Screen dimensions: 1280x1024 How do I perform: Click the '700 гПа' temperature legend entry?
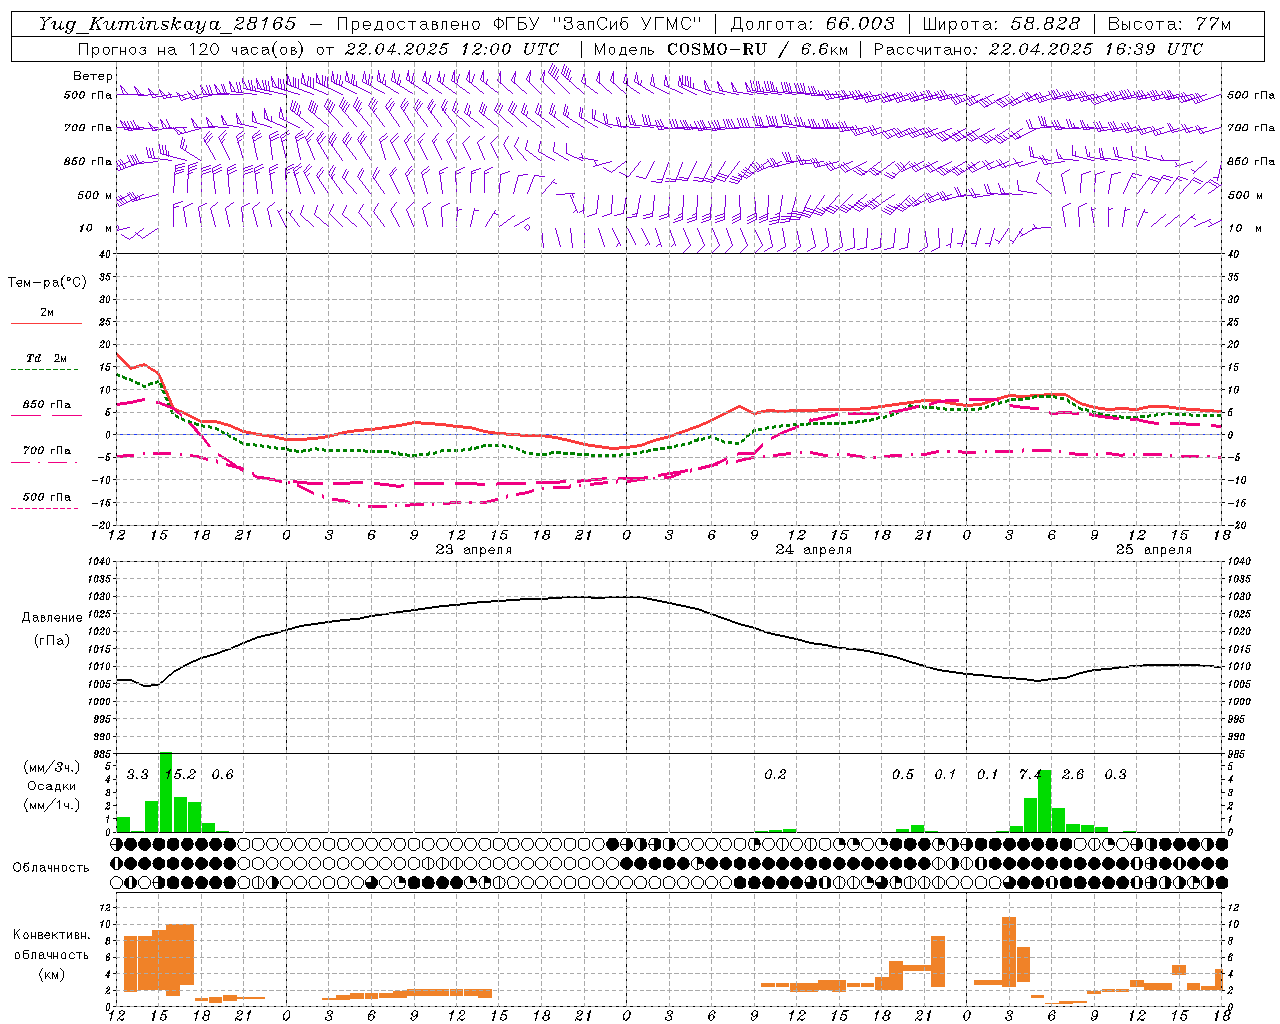[x=47, y=450]
